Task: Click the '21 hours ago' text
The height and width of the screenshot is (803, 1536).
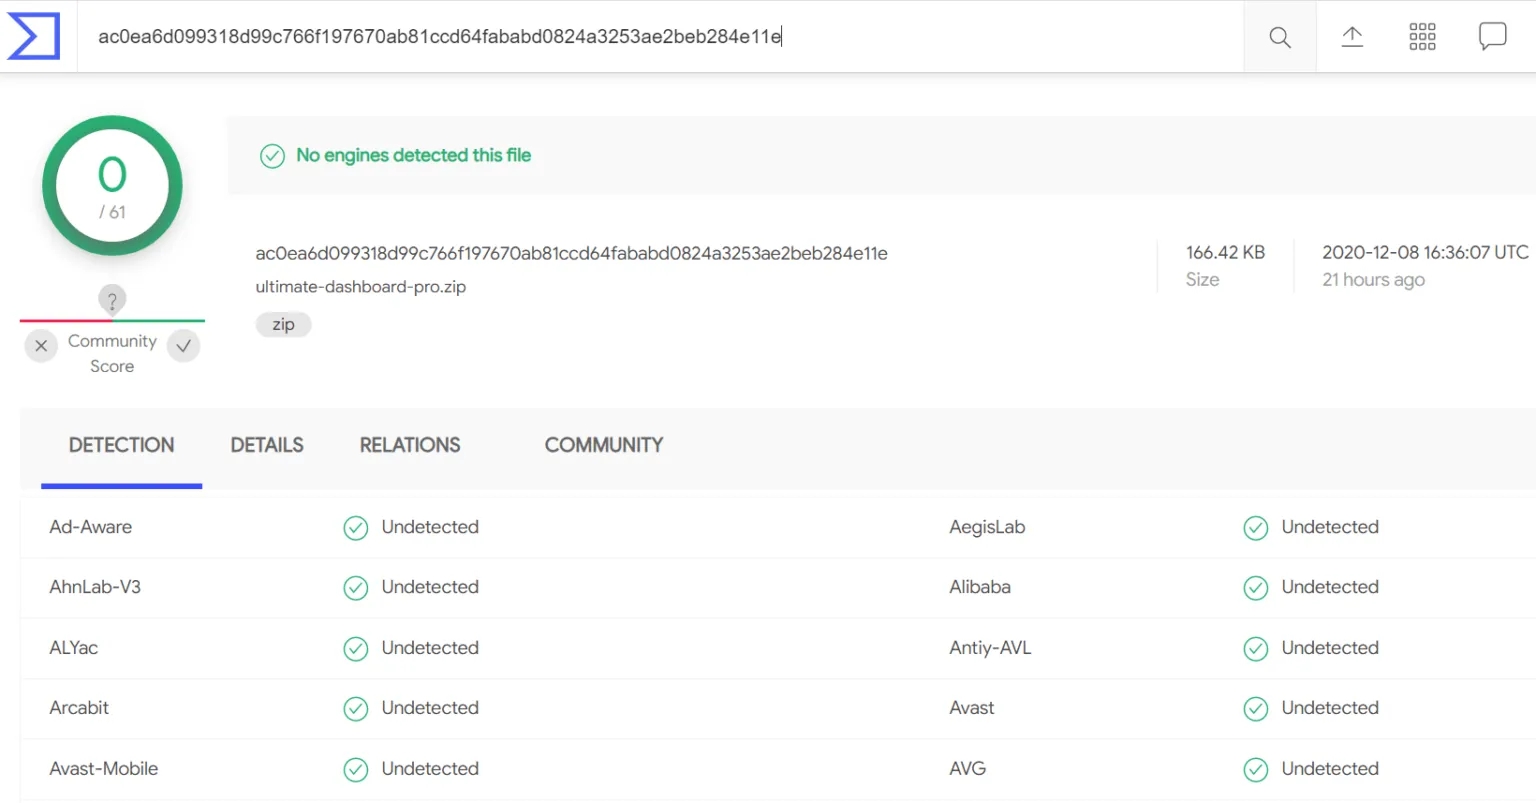Action: 1373,280
